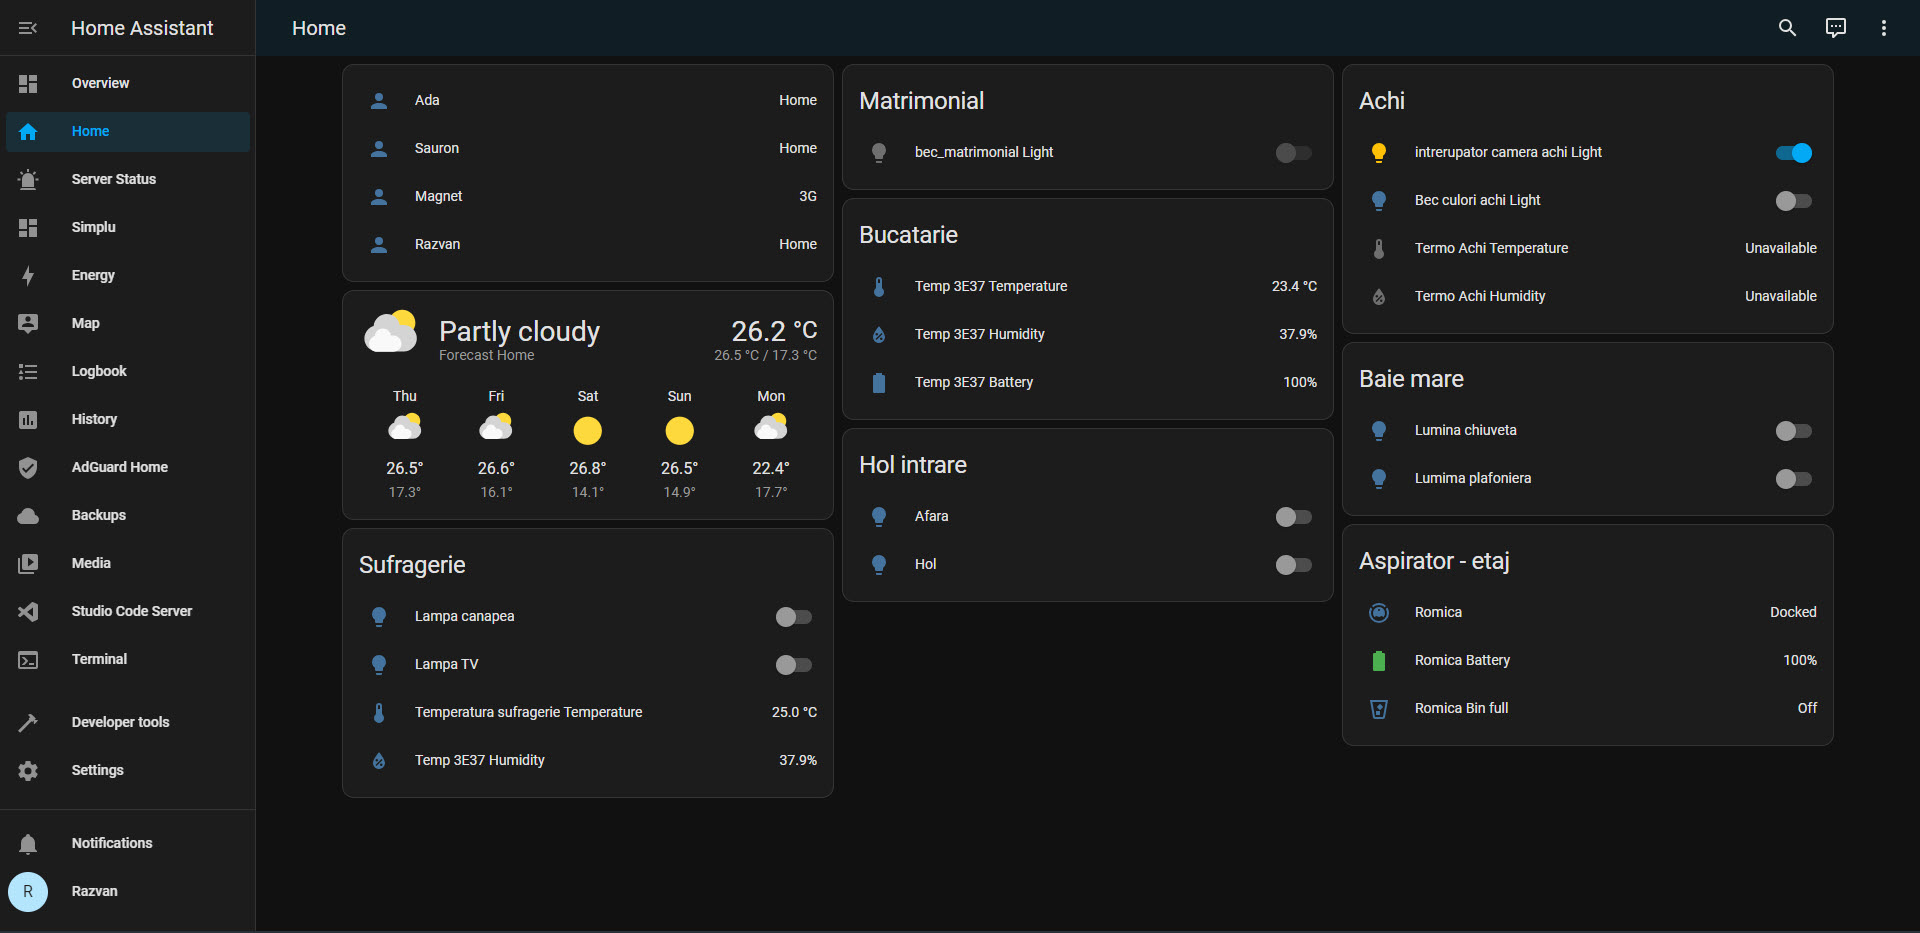Open Magnet person showing 3G

588,196
